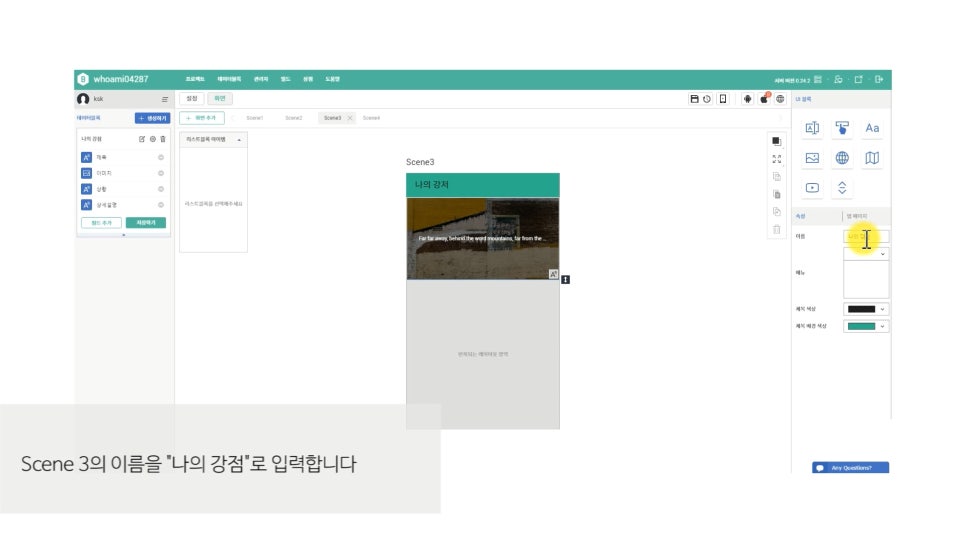
Task: Click the save disk icon in toolbar
Action: click(x=694, y=99)
